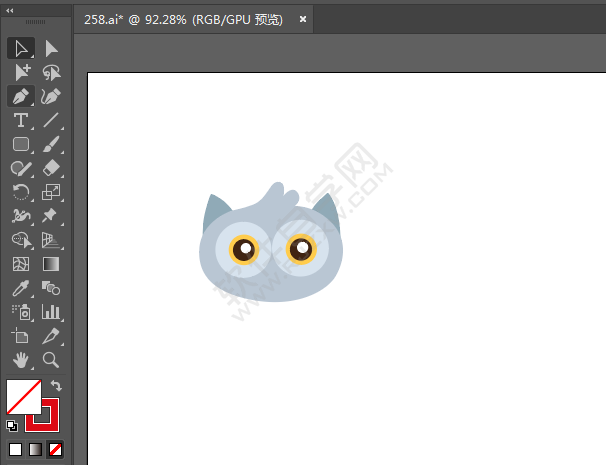Viewport: 606px width, 465px height.
Task: Select the Column Graph tool
Action: point(51,312)
